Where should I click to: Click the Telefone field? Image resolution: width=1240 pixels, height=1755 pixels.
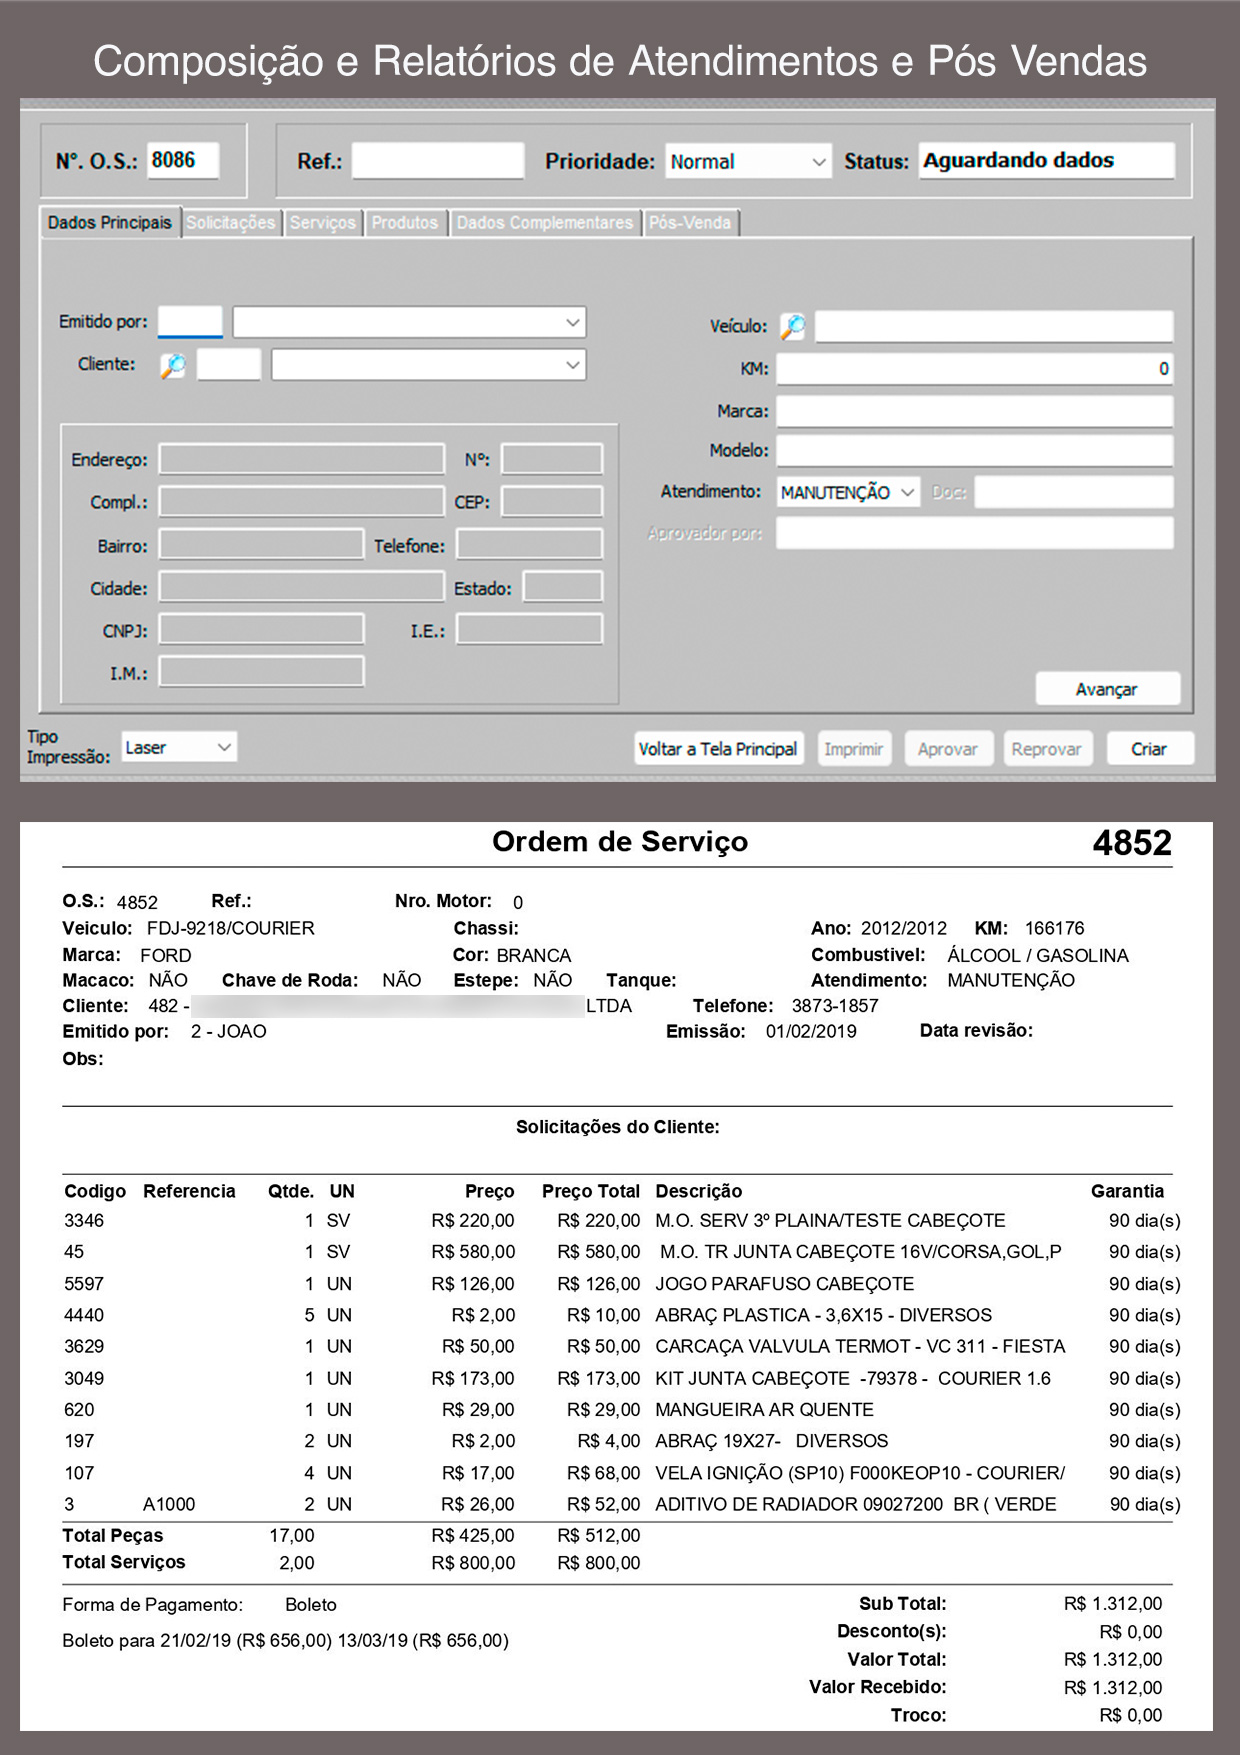530,545
